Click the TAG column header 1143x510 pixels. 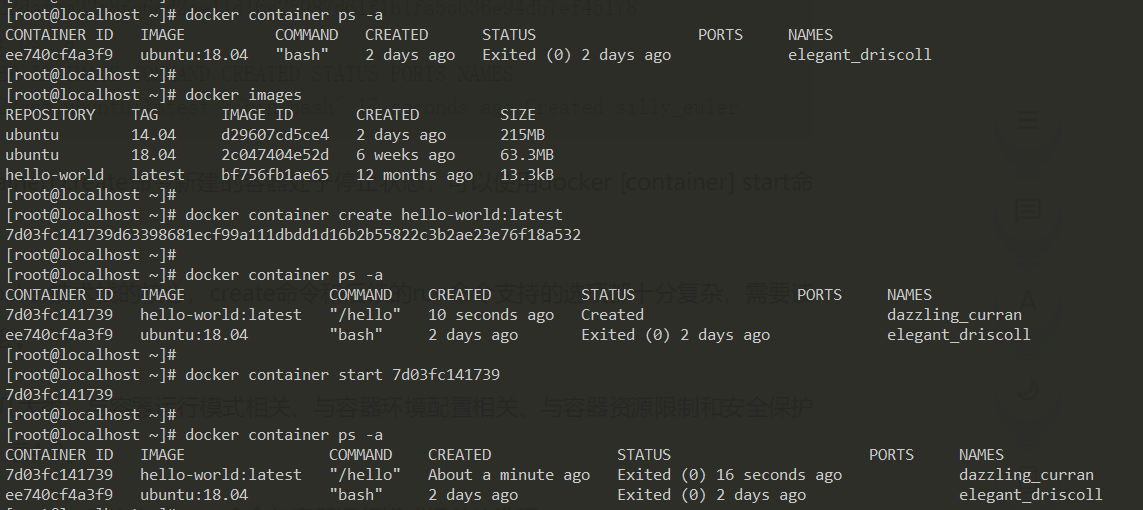144,114
